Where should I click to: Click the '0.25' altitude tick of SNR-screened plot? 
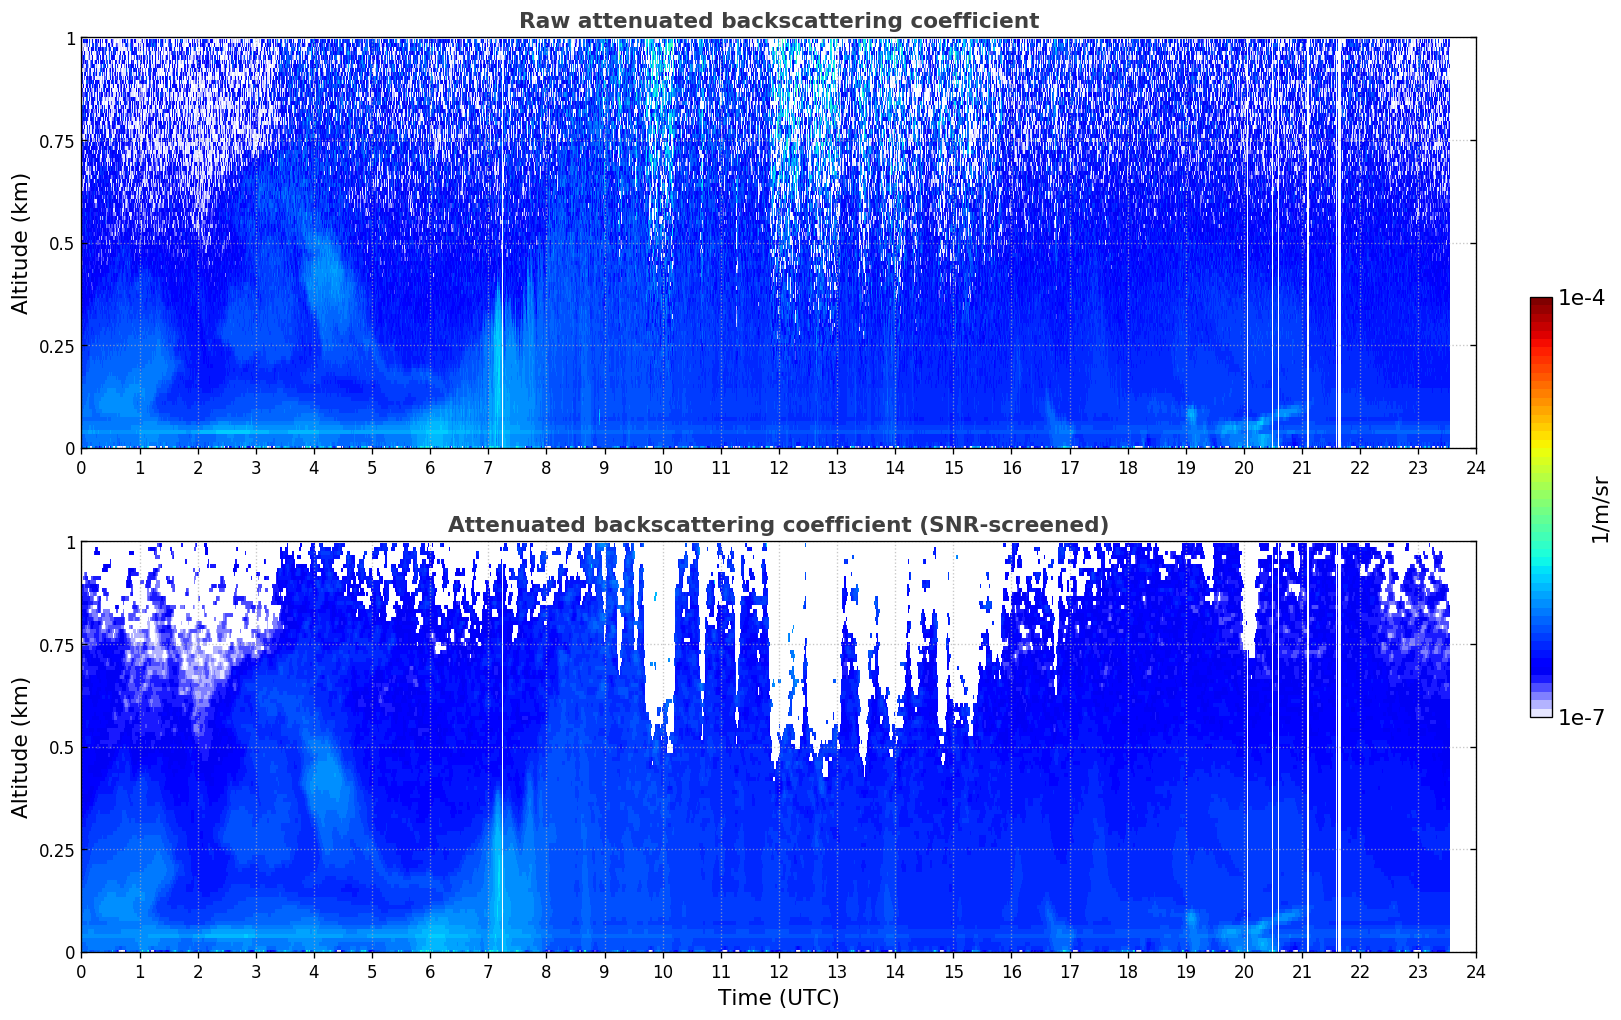click(57, 850)
